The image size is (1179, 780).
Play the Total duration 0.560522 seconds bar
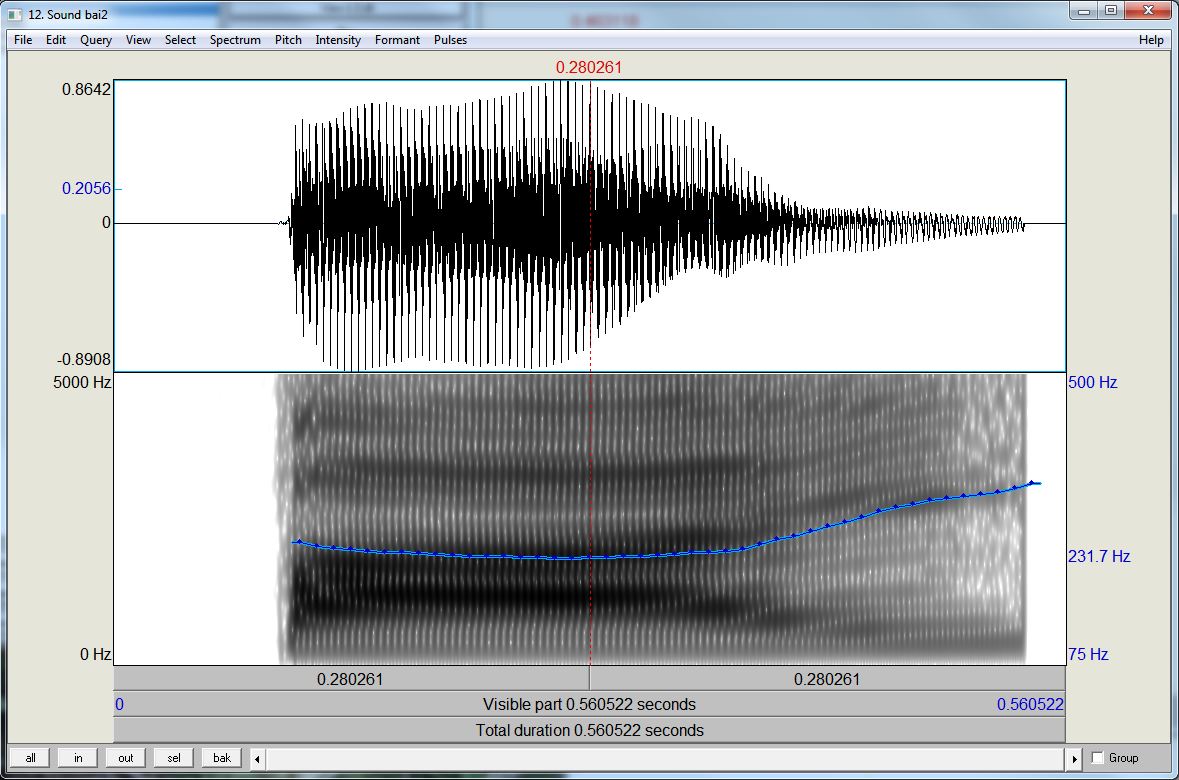(590, 730)
